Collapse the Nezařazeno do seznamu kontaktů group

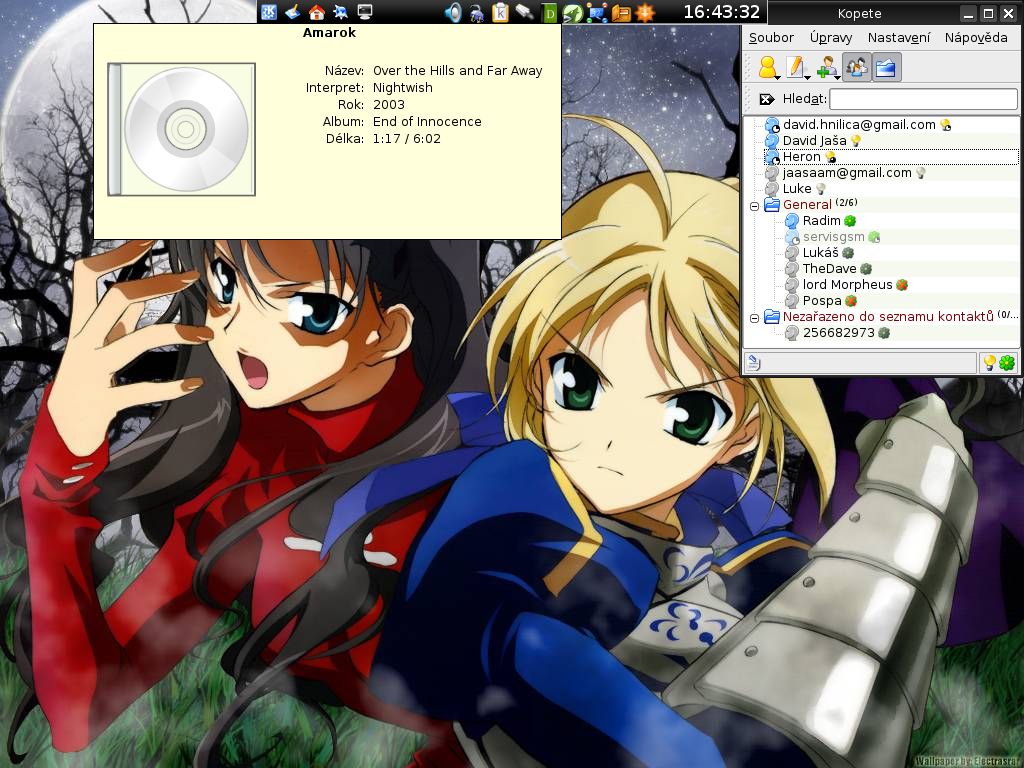(754, 318)
